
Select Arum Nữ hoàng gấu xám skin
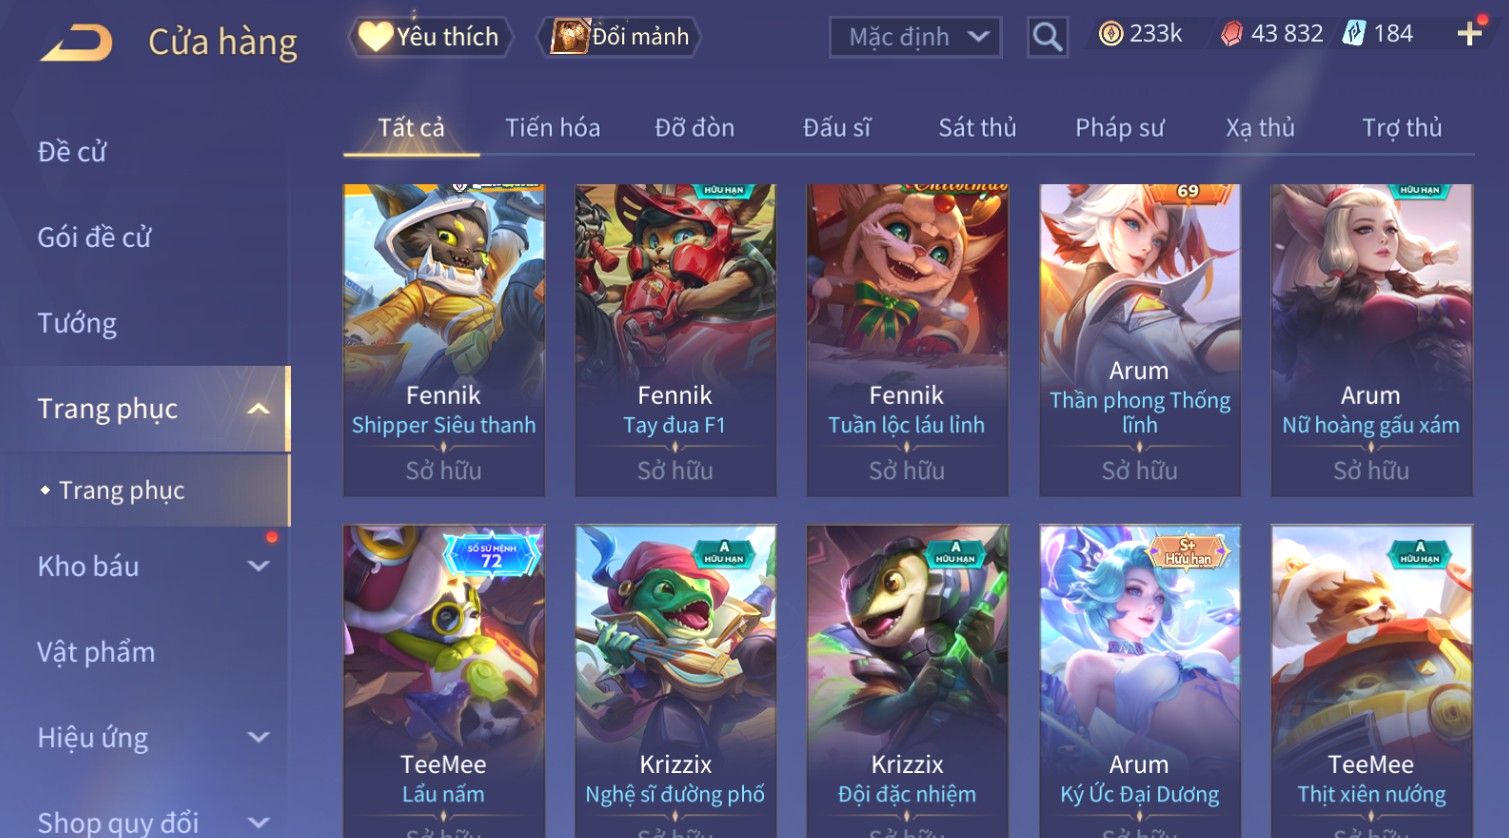click(1371, 340)
